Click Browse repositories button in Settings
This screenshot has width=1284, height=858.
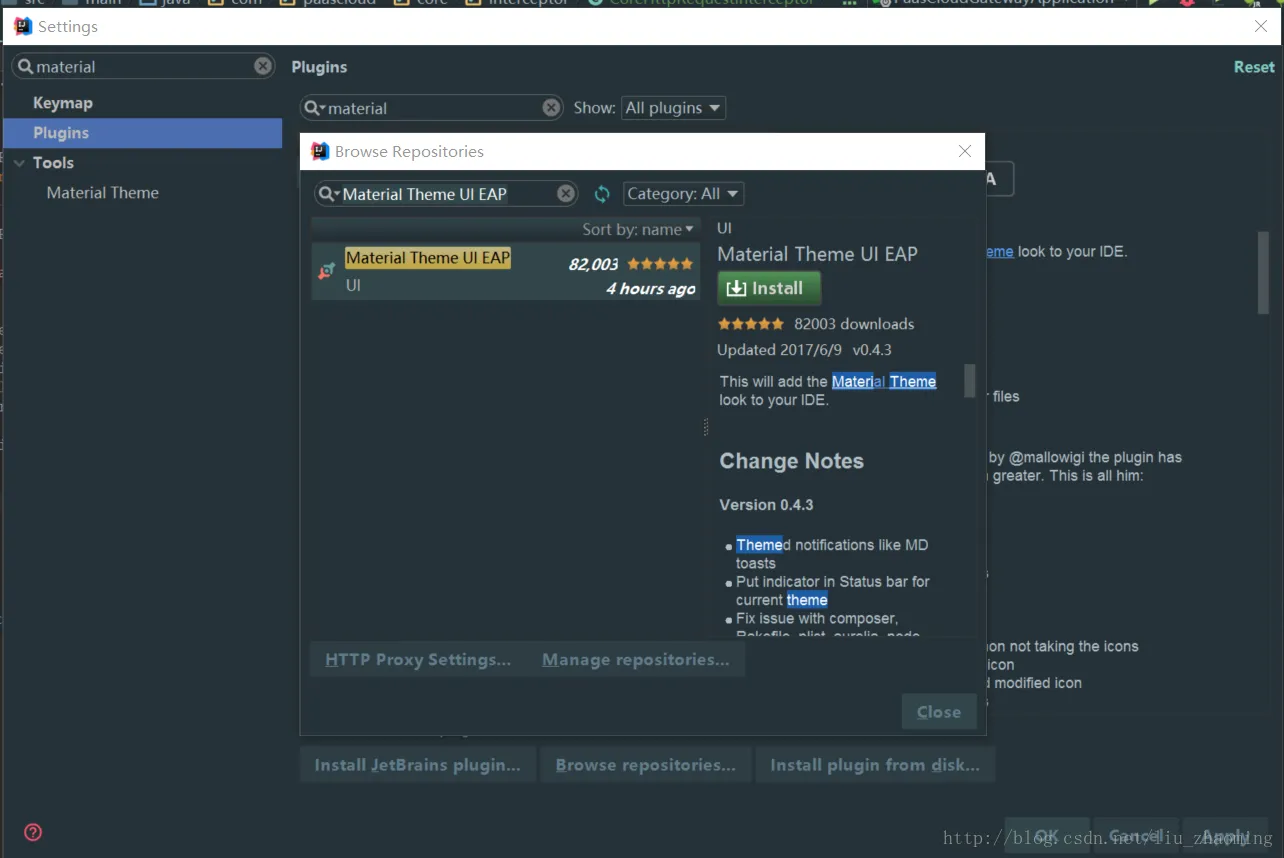(x=646, y=765)
